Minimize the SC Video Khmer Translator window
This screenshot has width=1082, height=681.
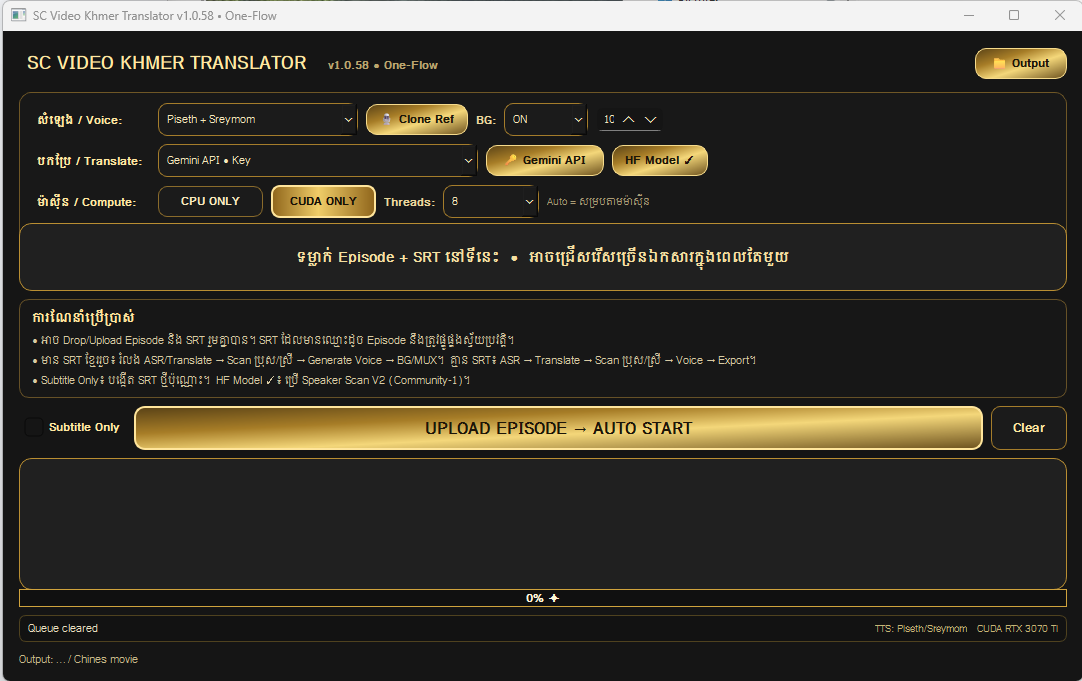click(x=969, y=15)
